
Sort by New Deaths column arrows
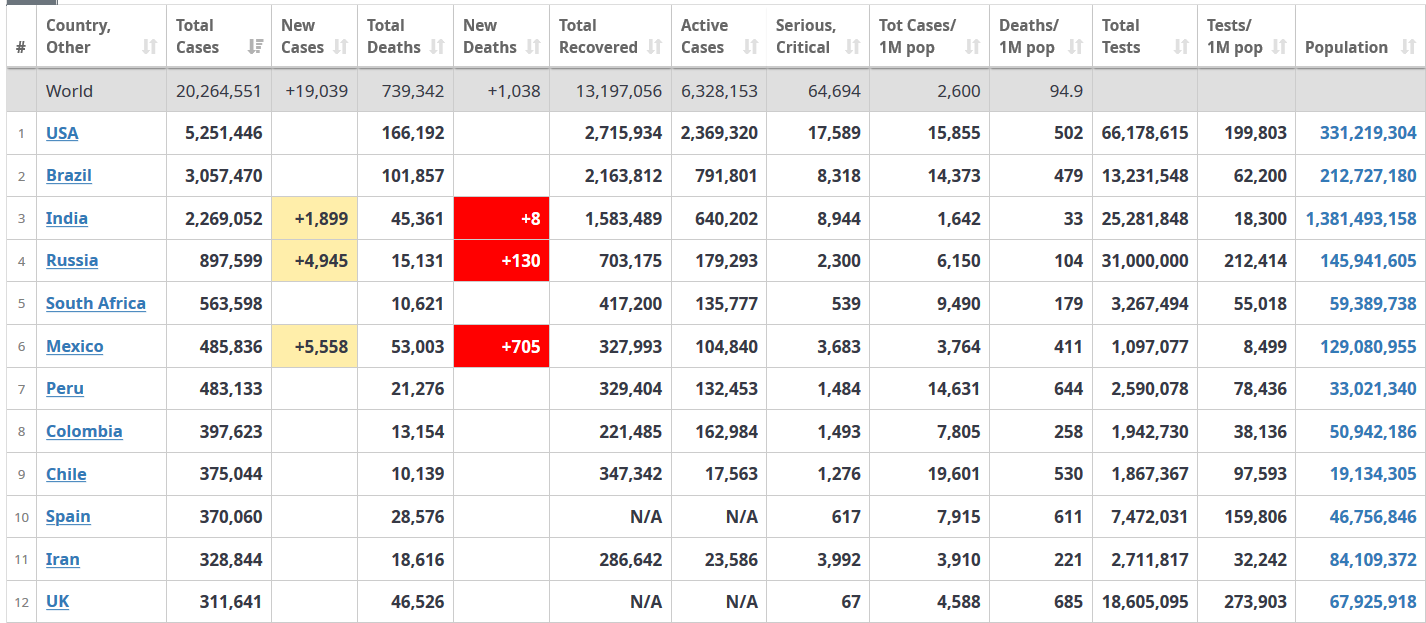(533, 47)
